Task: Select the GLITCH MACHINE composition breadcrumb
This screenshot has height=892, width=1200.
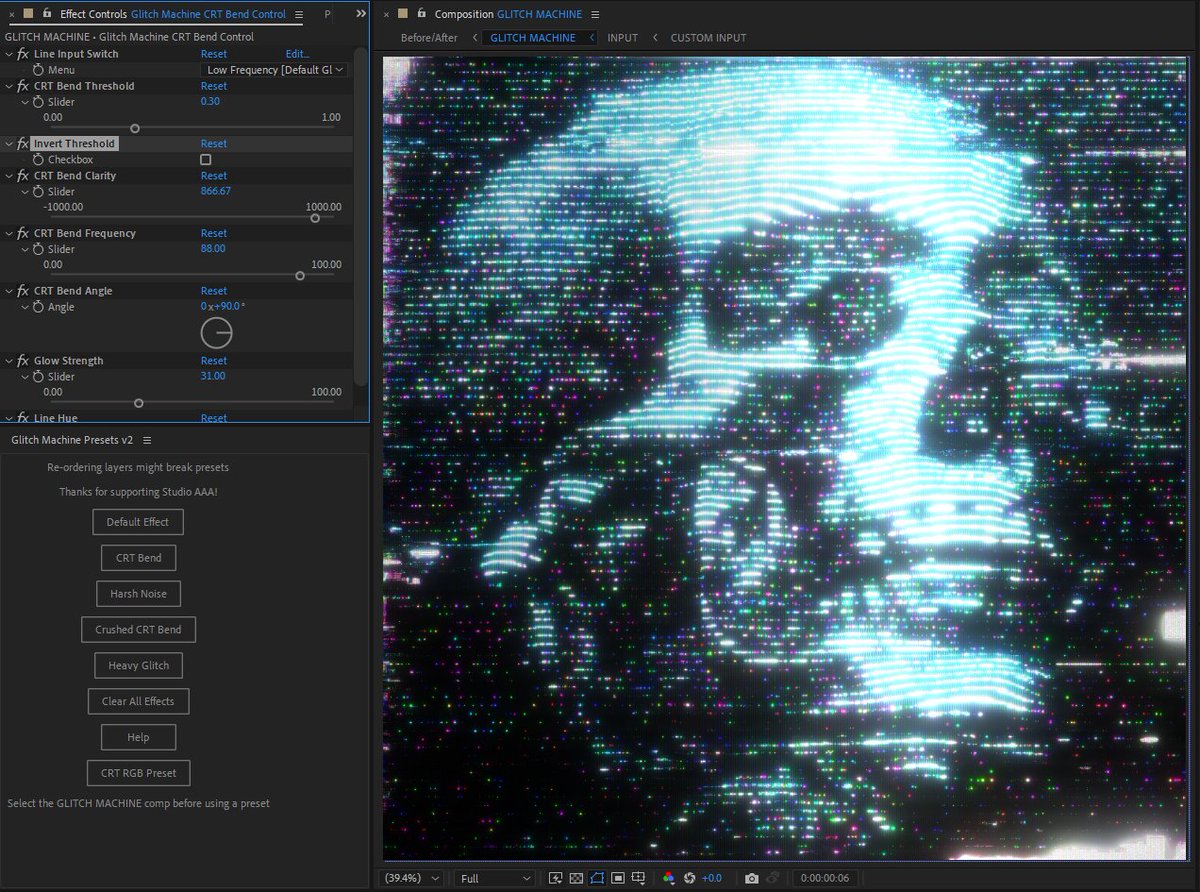Action: (x=533, y=38)
